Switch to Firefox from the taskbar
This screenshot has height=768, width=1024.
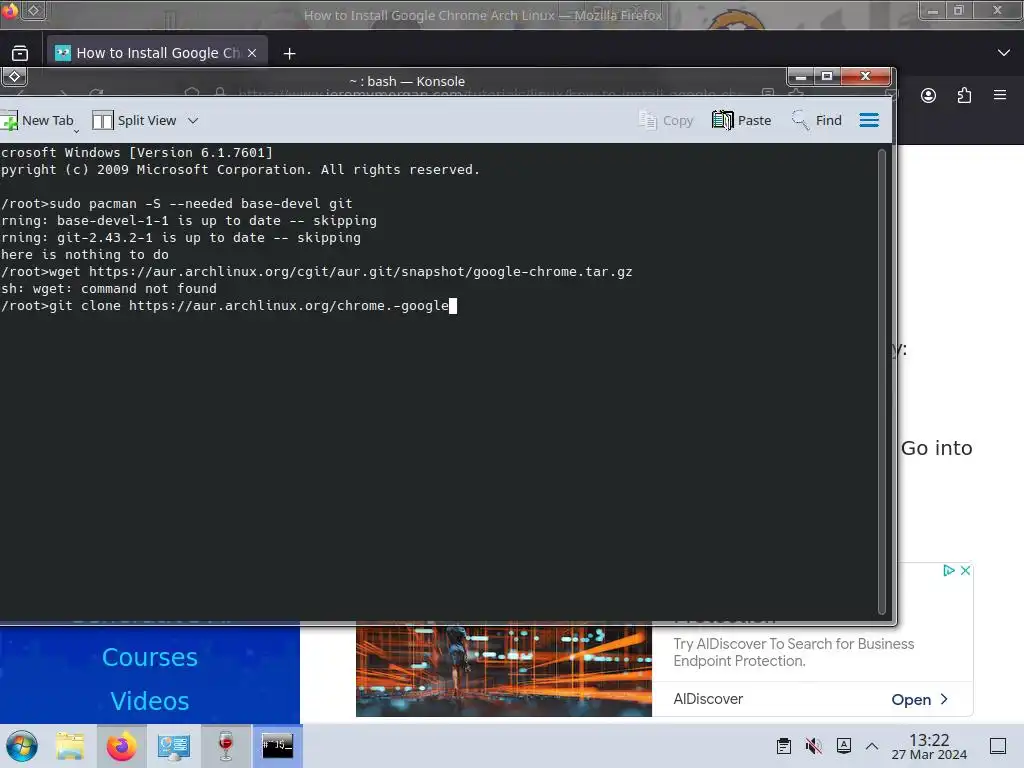(121, 746)
